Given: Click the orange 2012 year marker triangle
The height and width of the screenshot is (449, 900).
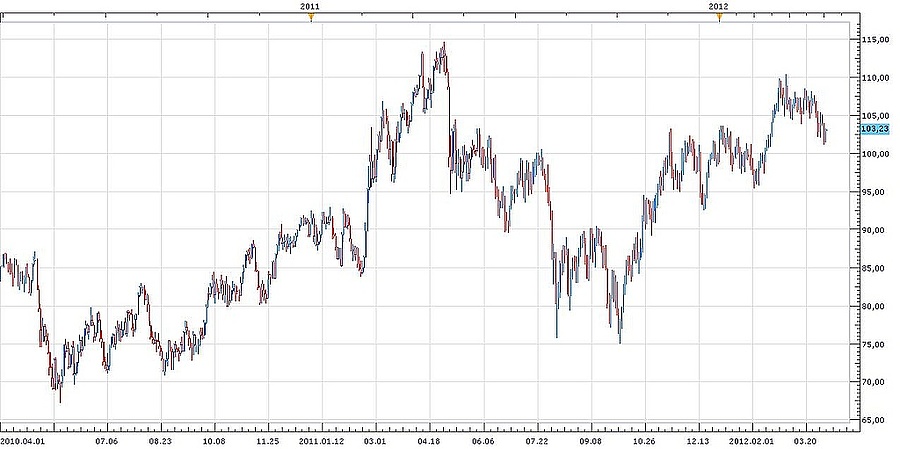Looking at the screenshot, I should [719, 17].
